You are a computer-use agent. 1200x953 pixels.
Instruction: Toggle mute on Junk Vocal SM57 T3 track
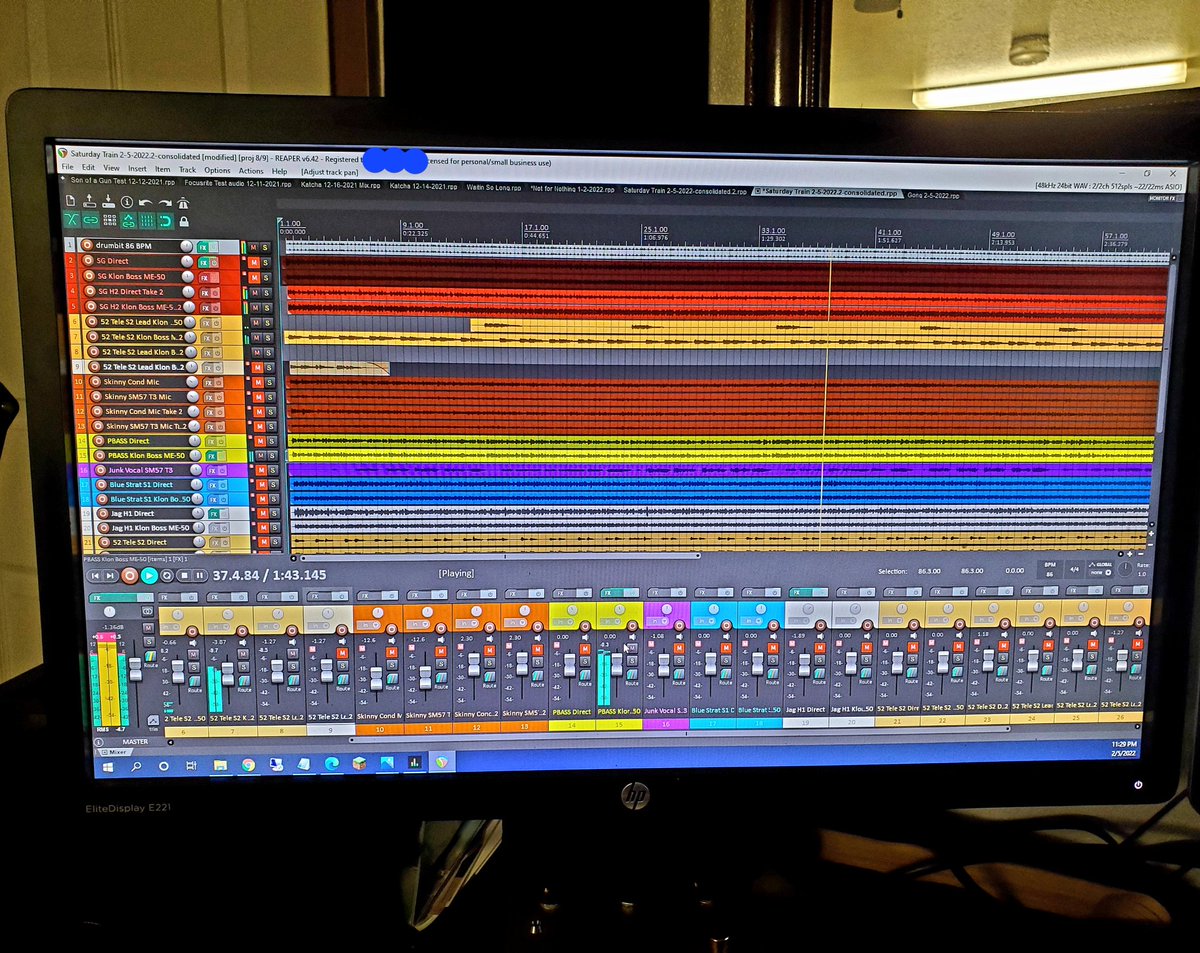point(261,470)
